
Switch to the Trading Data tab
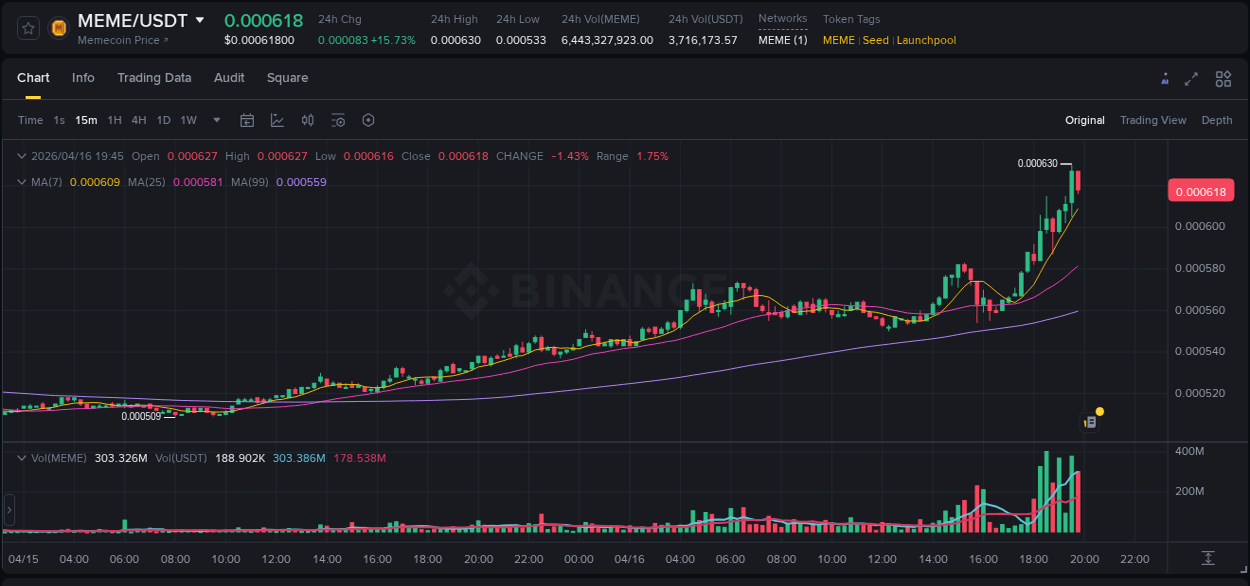pyautogui.click(x=154, y=77)
